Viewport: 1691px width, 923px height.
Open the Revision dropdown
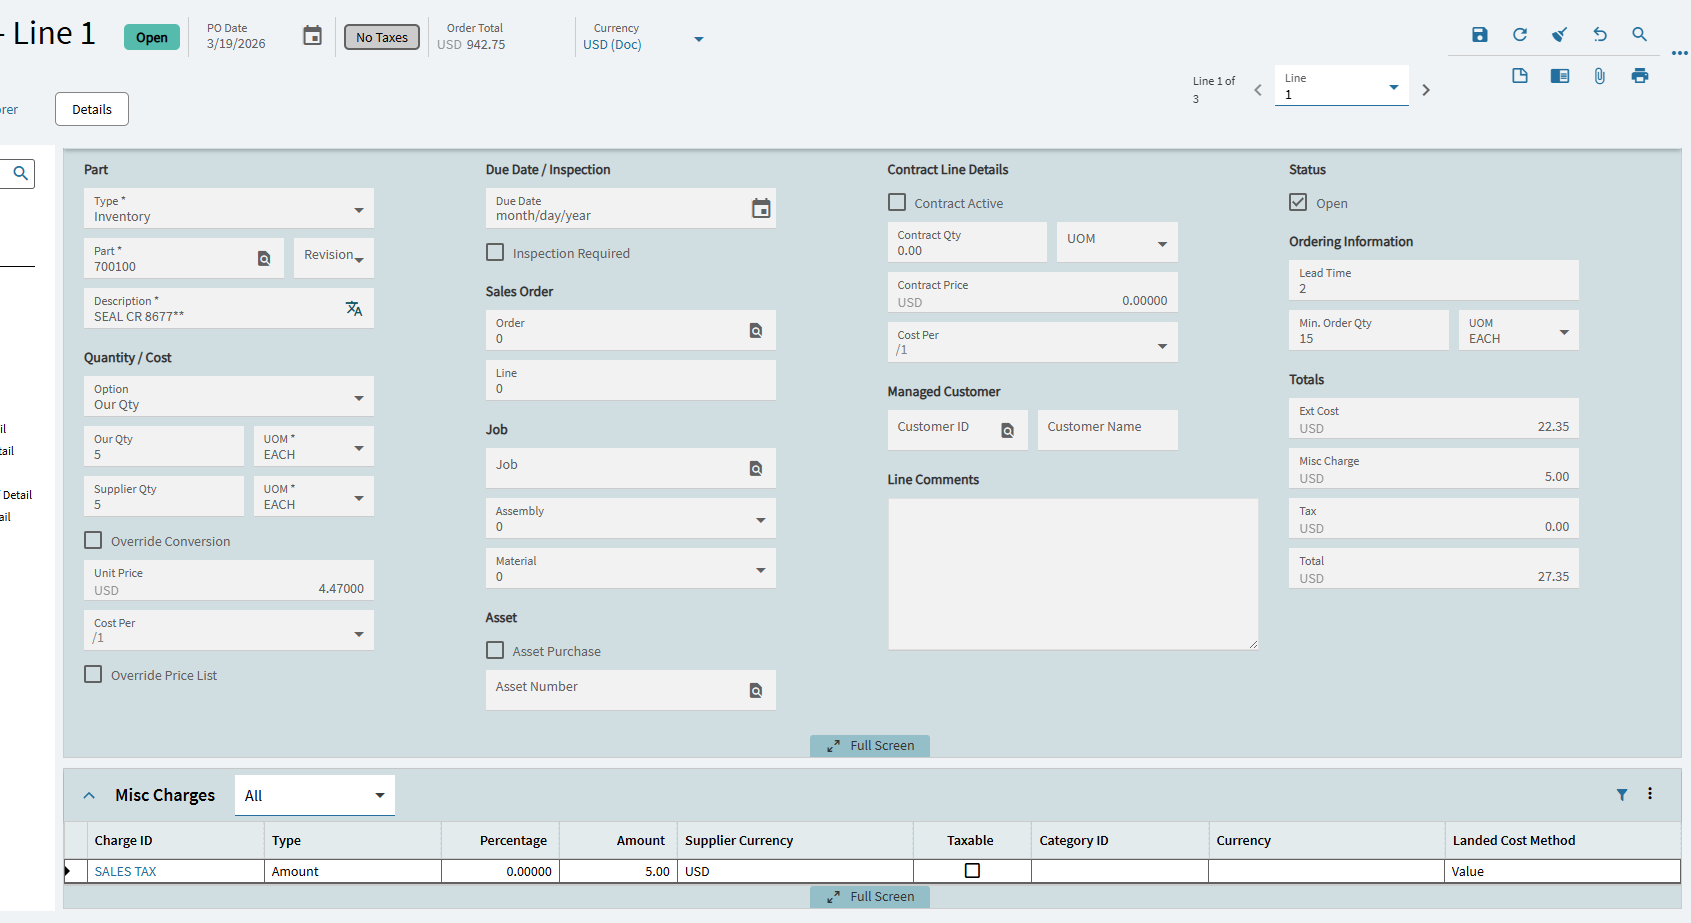tap(359, 260)
